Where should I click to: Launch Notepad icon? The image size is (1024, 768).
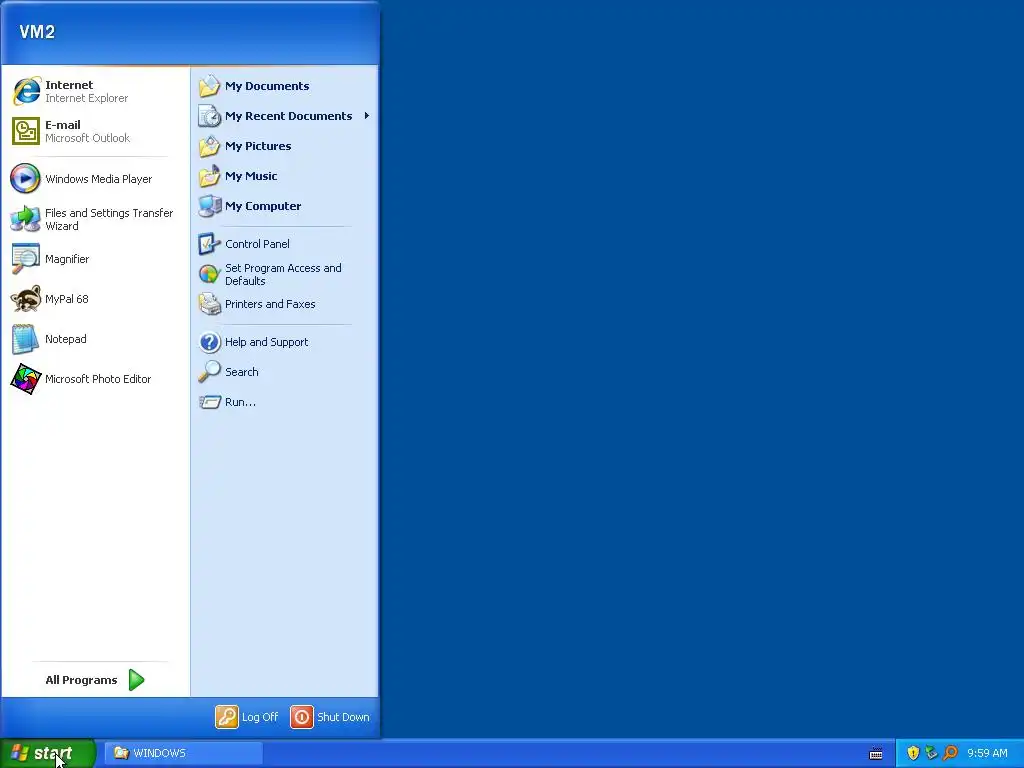(x=26, y=339)
